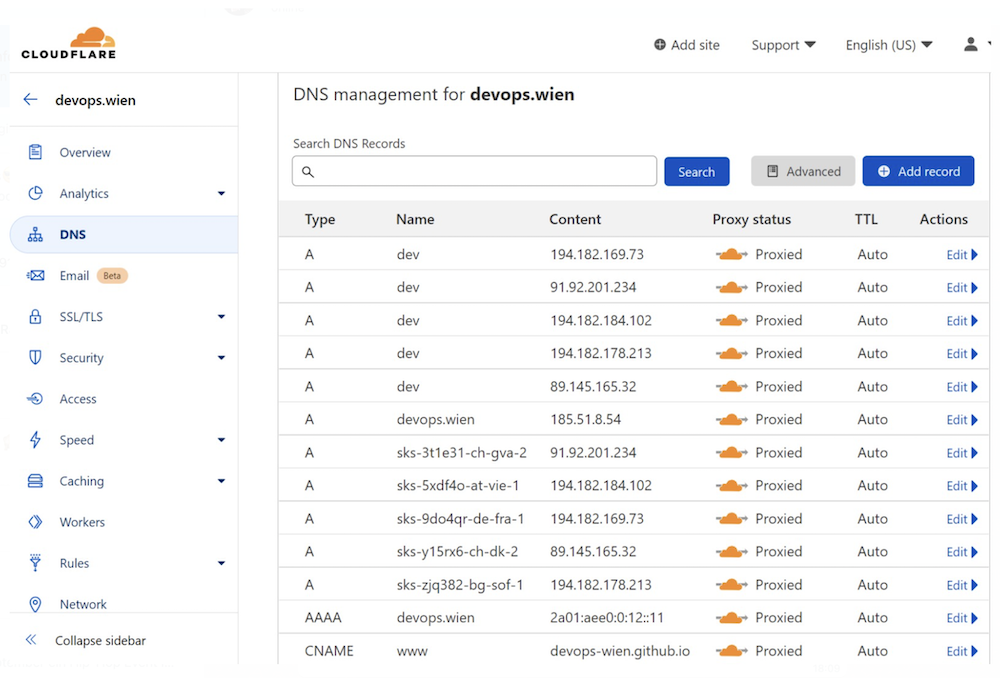The image size is (1000, 678).
Task: Edit the CNAME www record
Action: (x=962, y=651)
